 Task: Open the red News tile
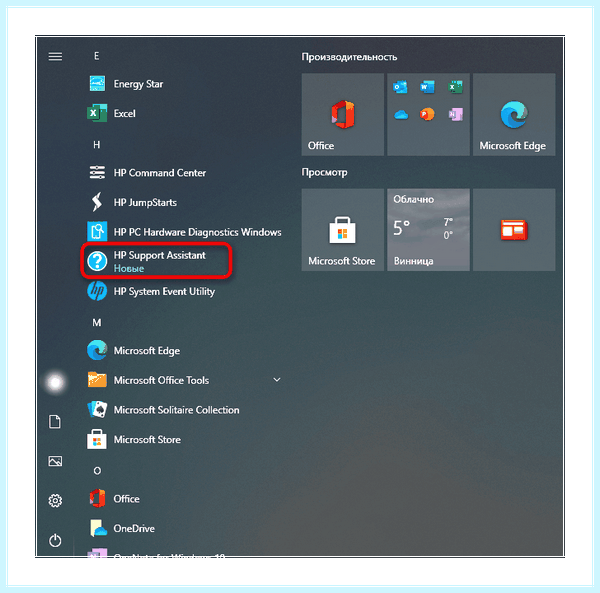pyautogui.click(x=514, y=230)
